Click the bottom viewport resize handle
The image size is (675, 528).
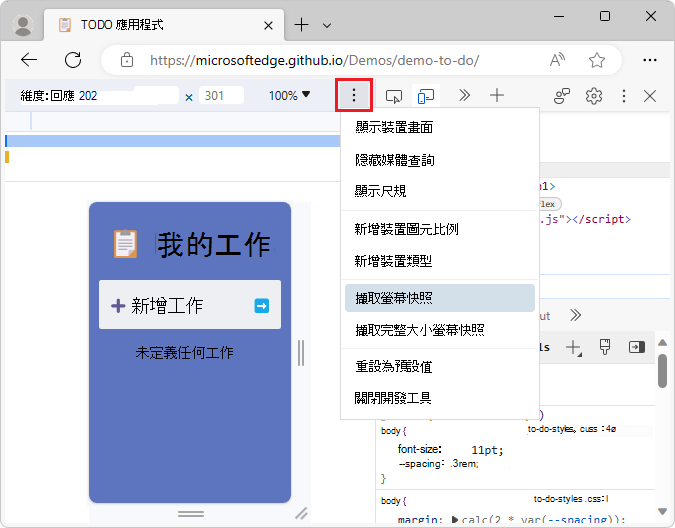click(191, 514)
